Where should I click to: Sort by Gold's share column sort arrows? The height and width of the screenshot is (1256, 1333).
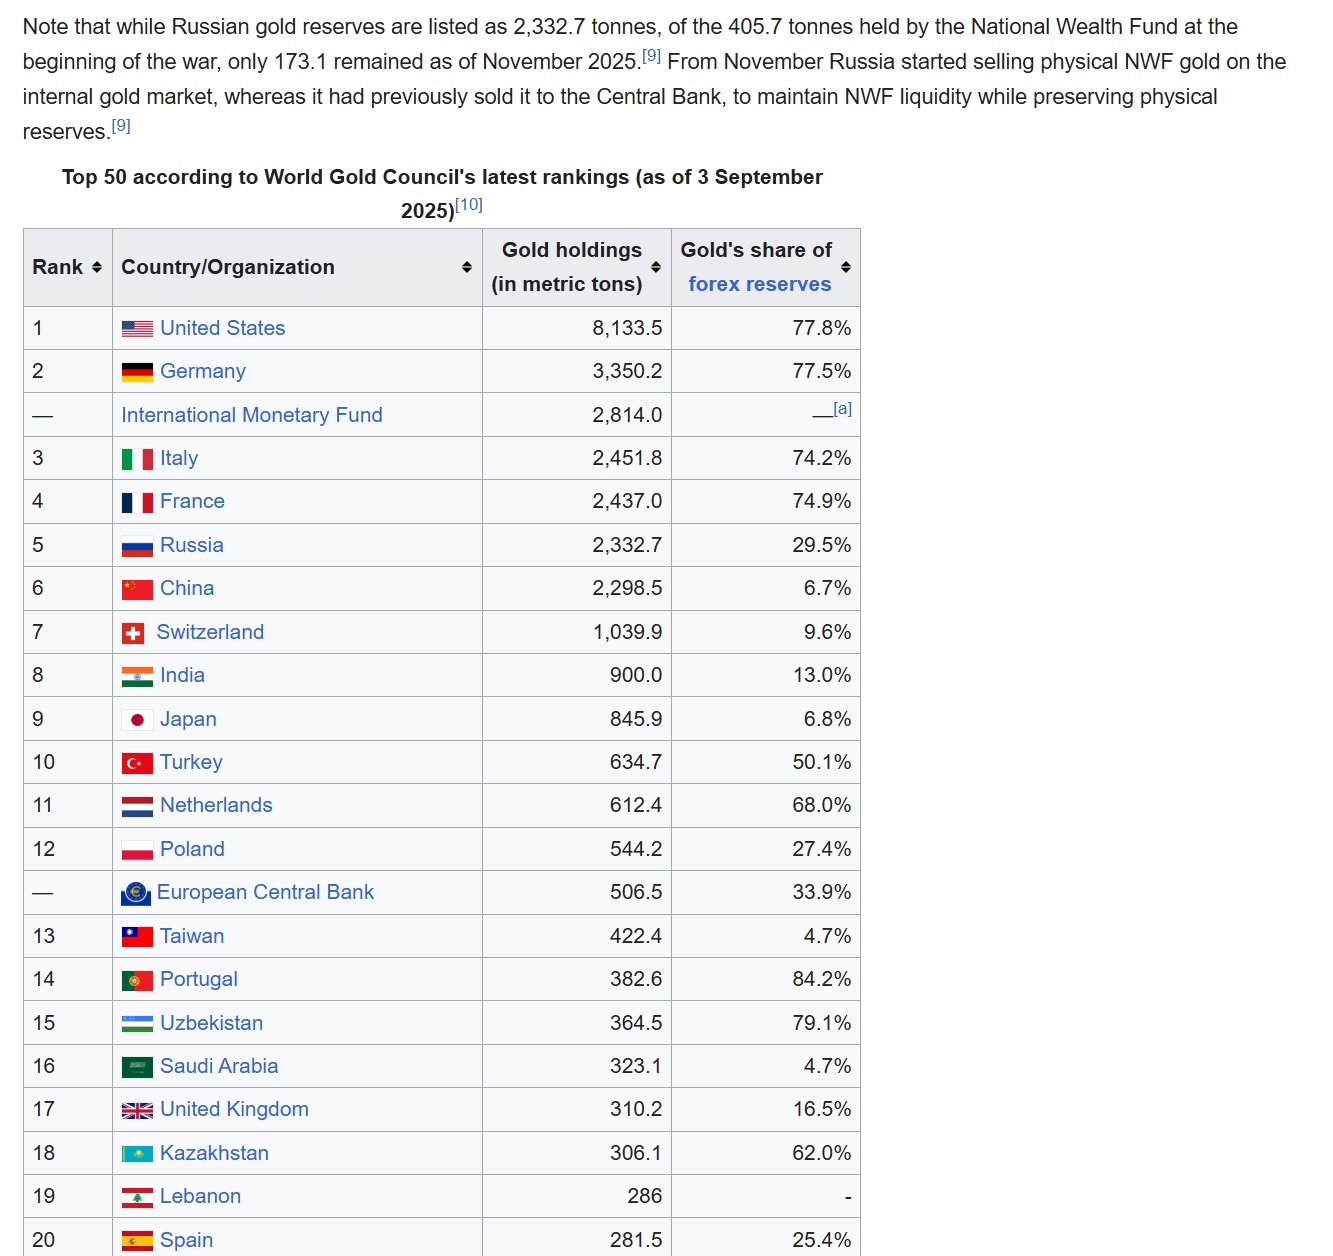tap(846, 267)
